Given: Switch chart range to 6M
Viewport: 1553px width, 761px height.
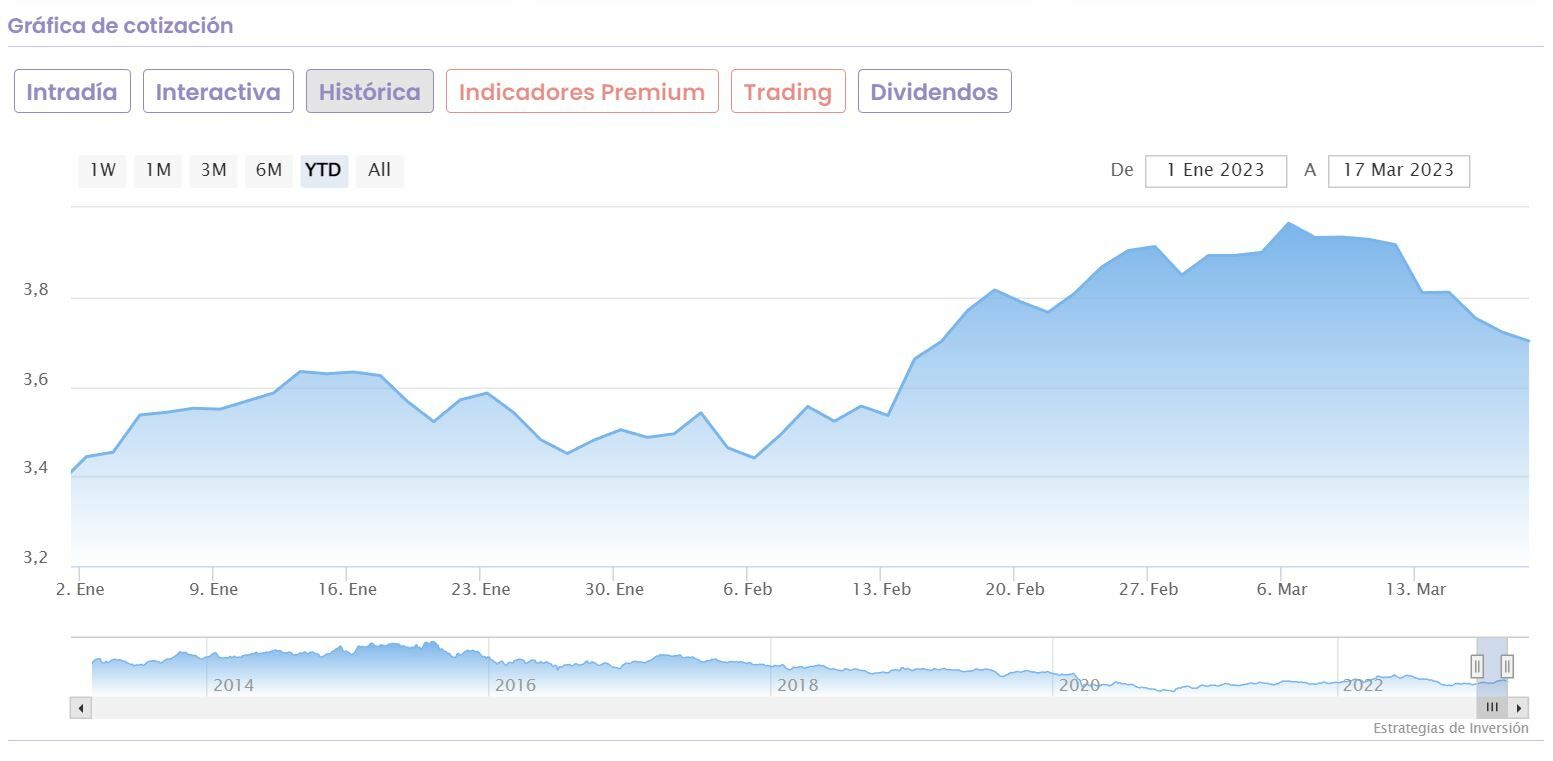Looking at the screenshot, I should (x=268, y=170).
